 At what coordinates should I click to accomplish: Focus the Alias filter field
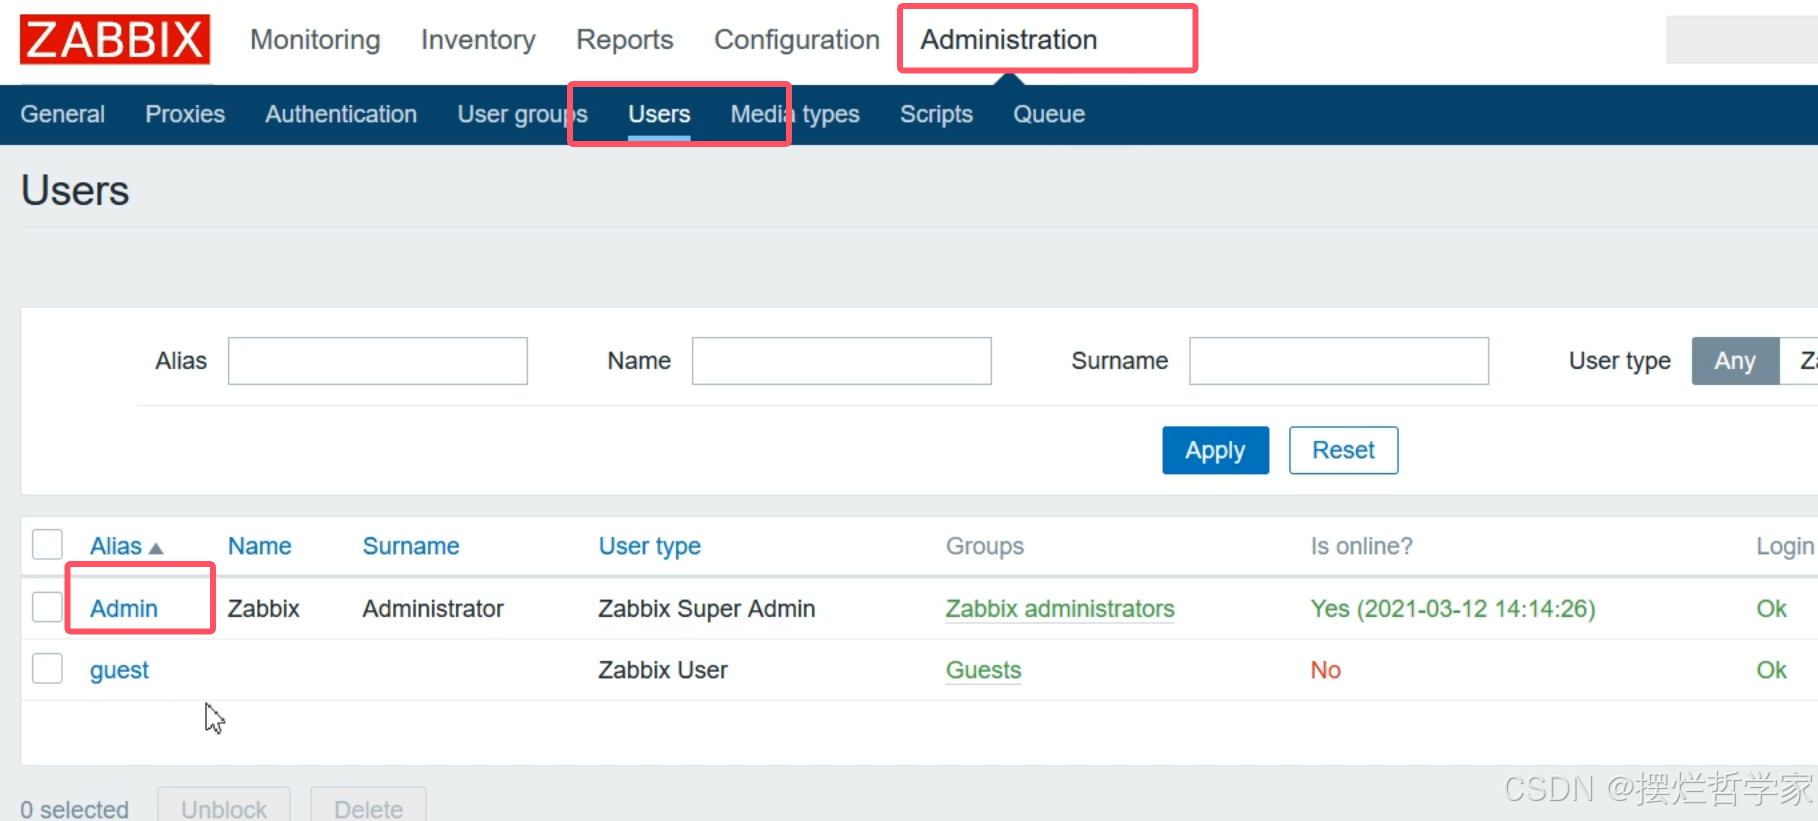[378, 361]
